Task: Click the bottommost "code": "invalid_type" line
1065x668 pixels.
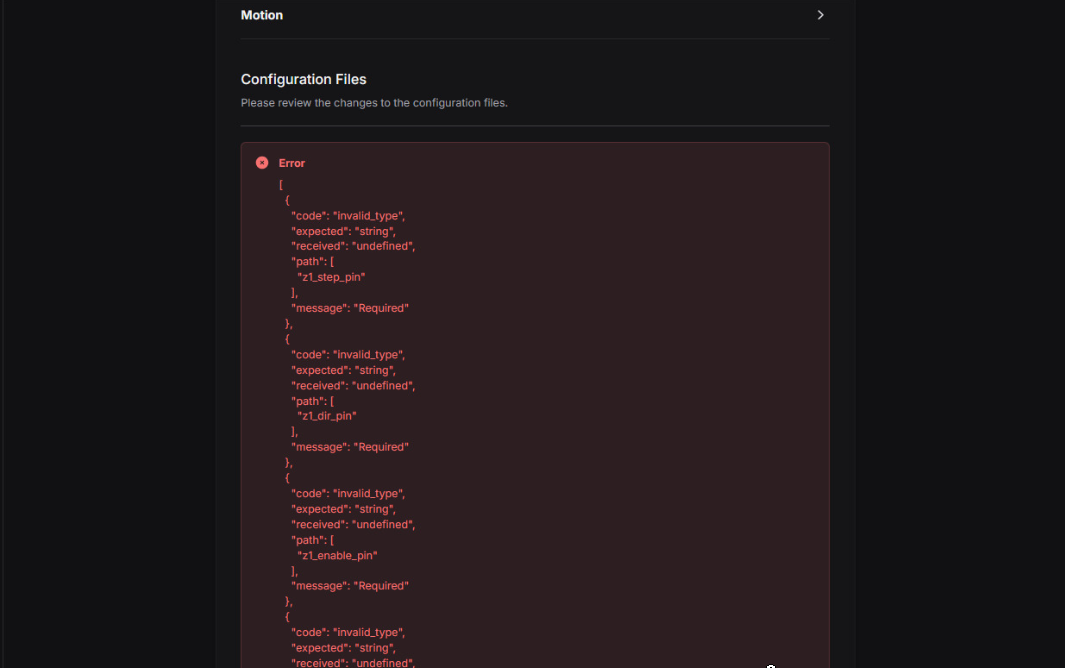Action: (x=347, y=632)
